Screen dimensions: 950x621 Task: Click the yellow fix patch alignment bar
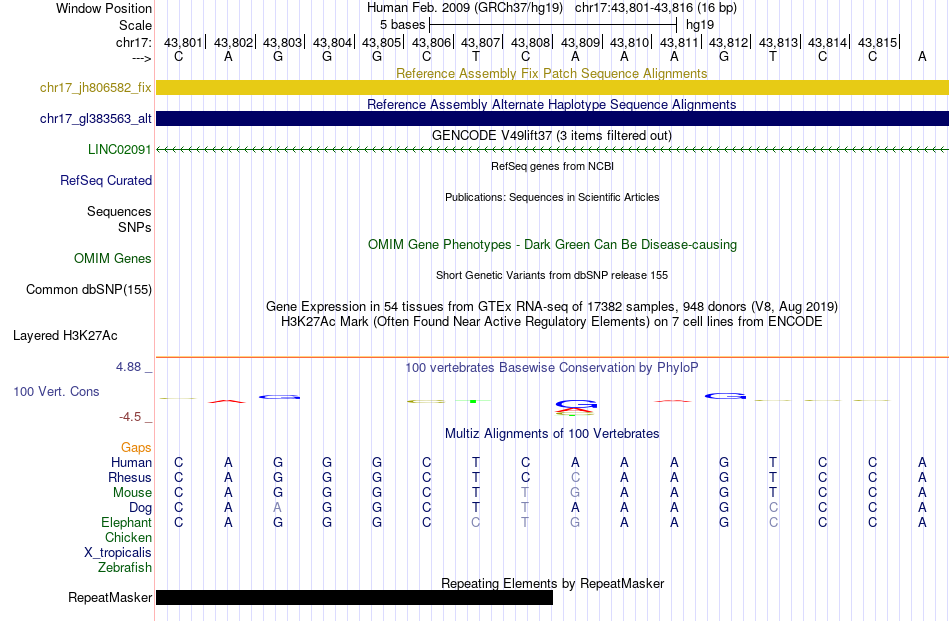(x=552, y=87)
